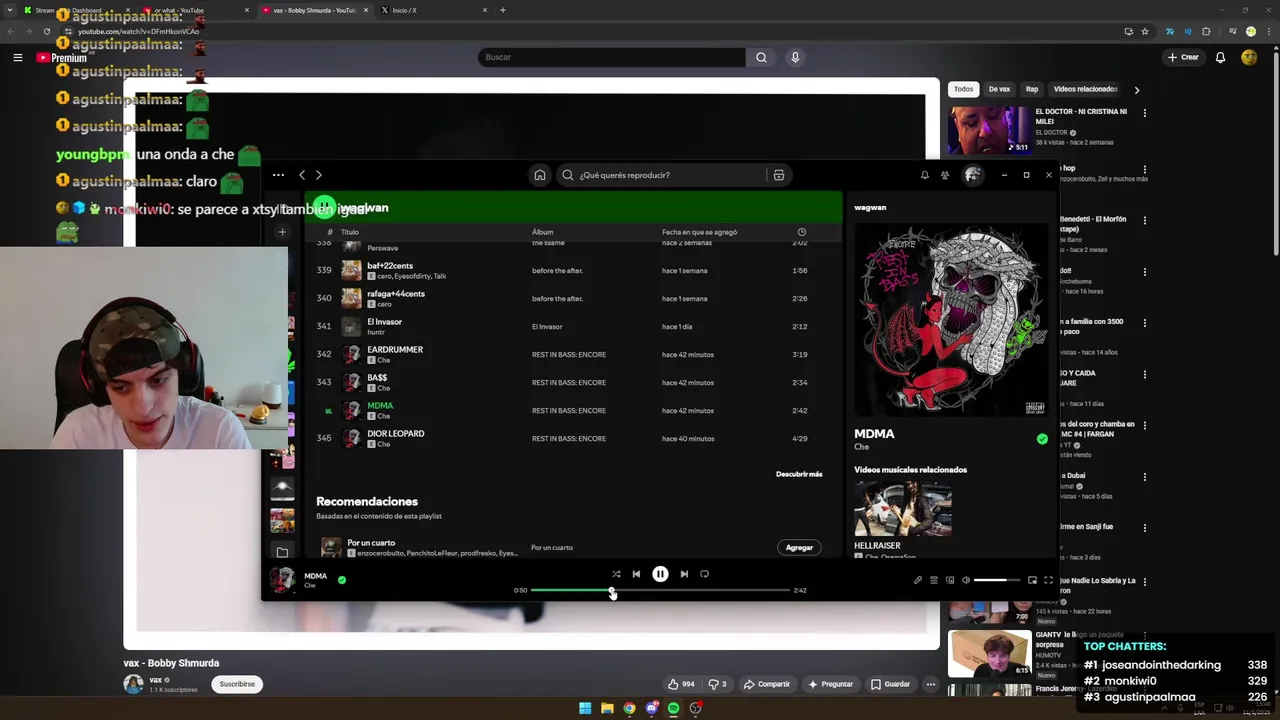Select the Videos relacionados chip
The width and height of the screenshot is (1280, 720).
1085,89
